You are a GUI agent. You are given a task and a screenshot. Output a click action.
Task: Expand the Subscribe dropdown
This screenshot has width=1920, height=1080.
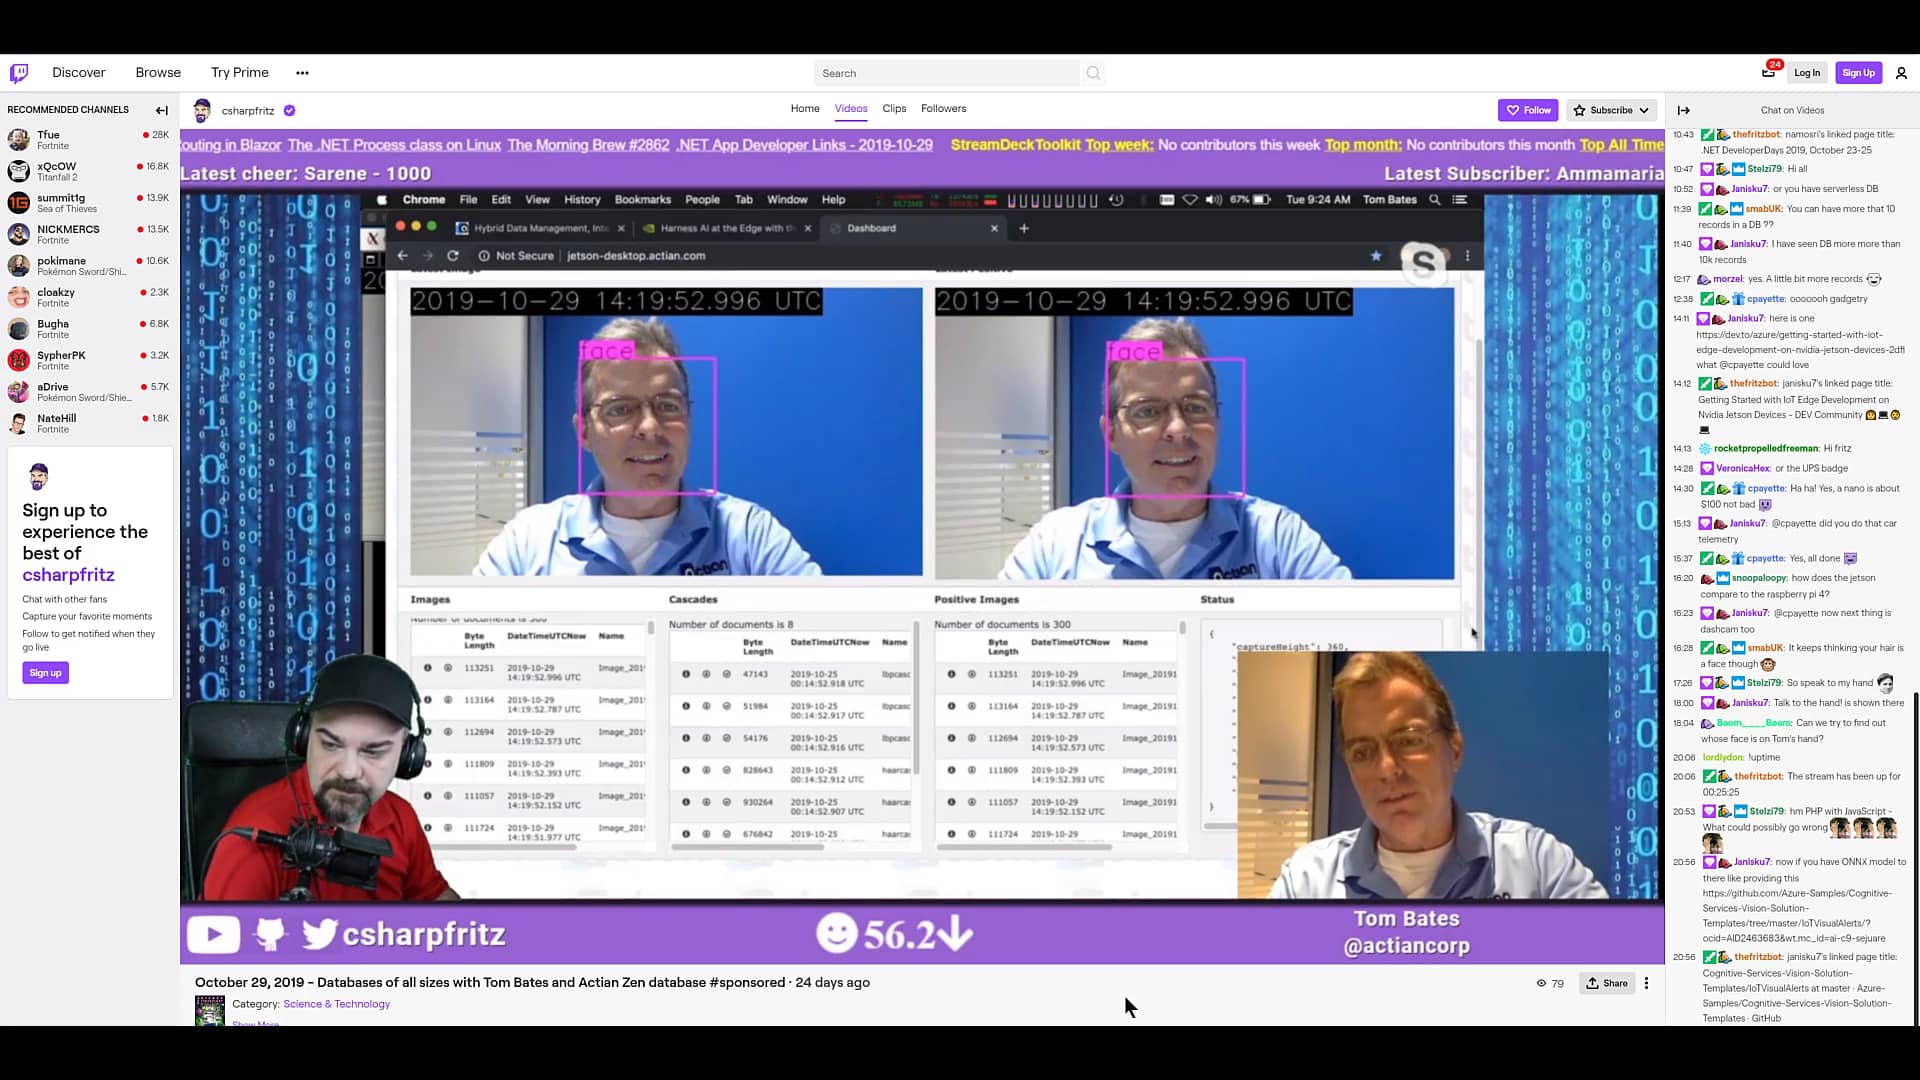pyautogui.click(x=1611, y=110)
